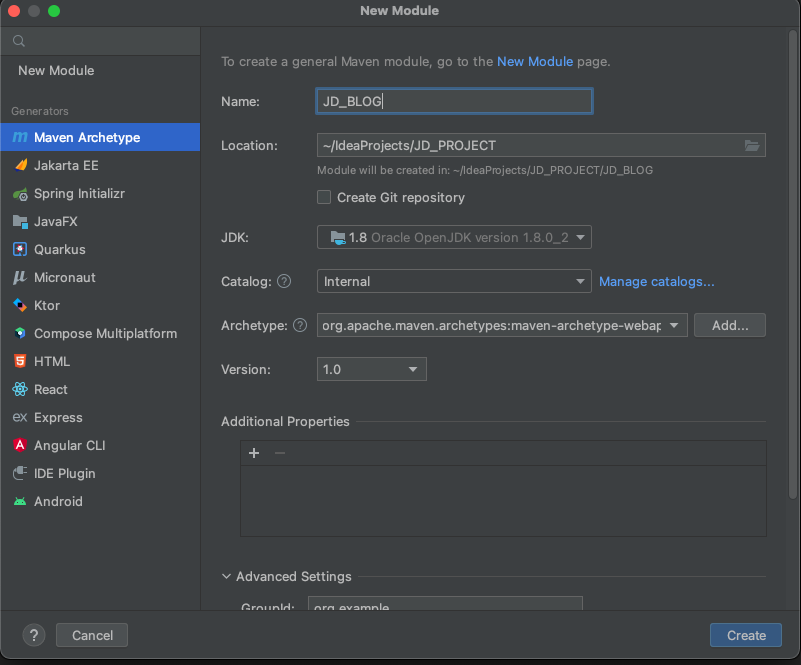Click the React atom icon

coord(20,389)
